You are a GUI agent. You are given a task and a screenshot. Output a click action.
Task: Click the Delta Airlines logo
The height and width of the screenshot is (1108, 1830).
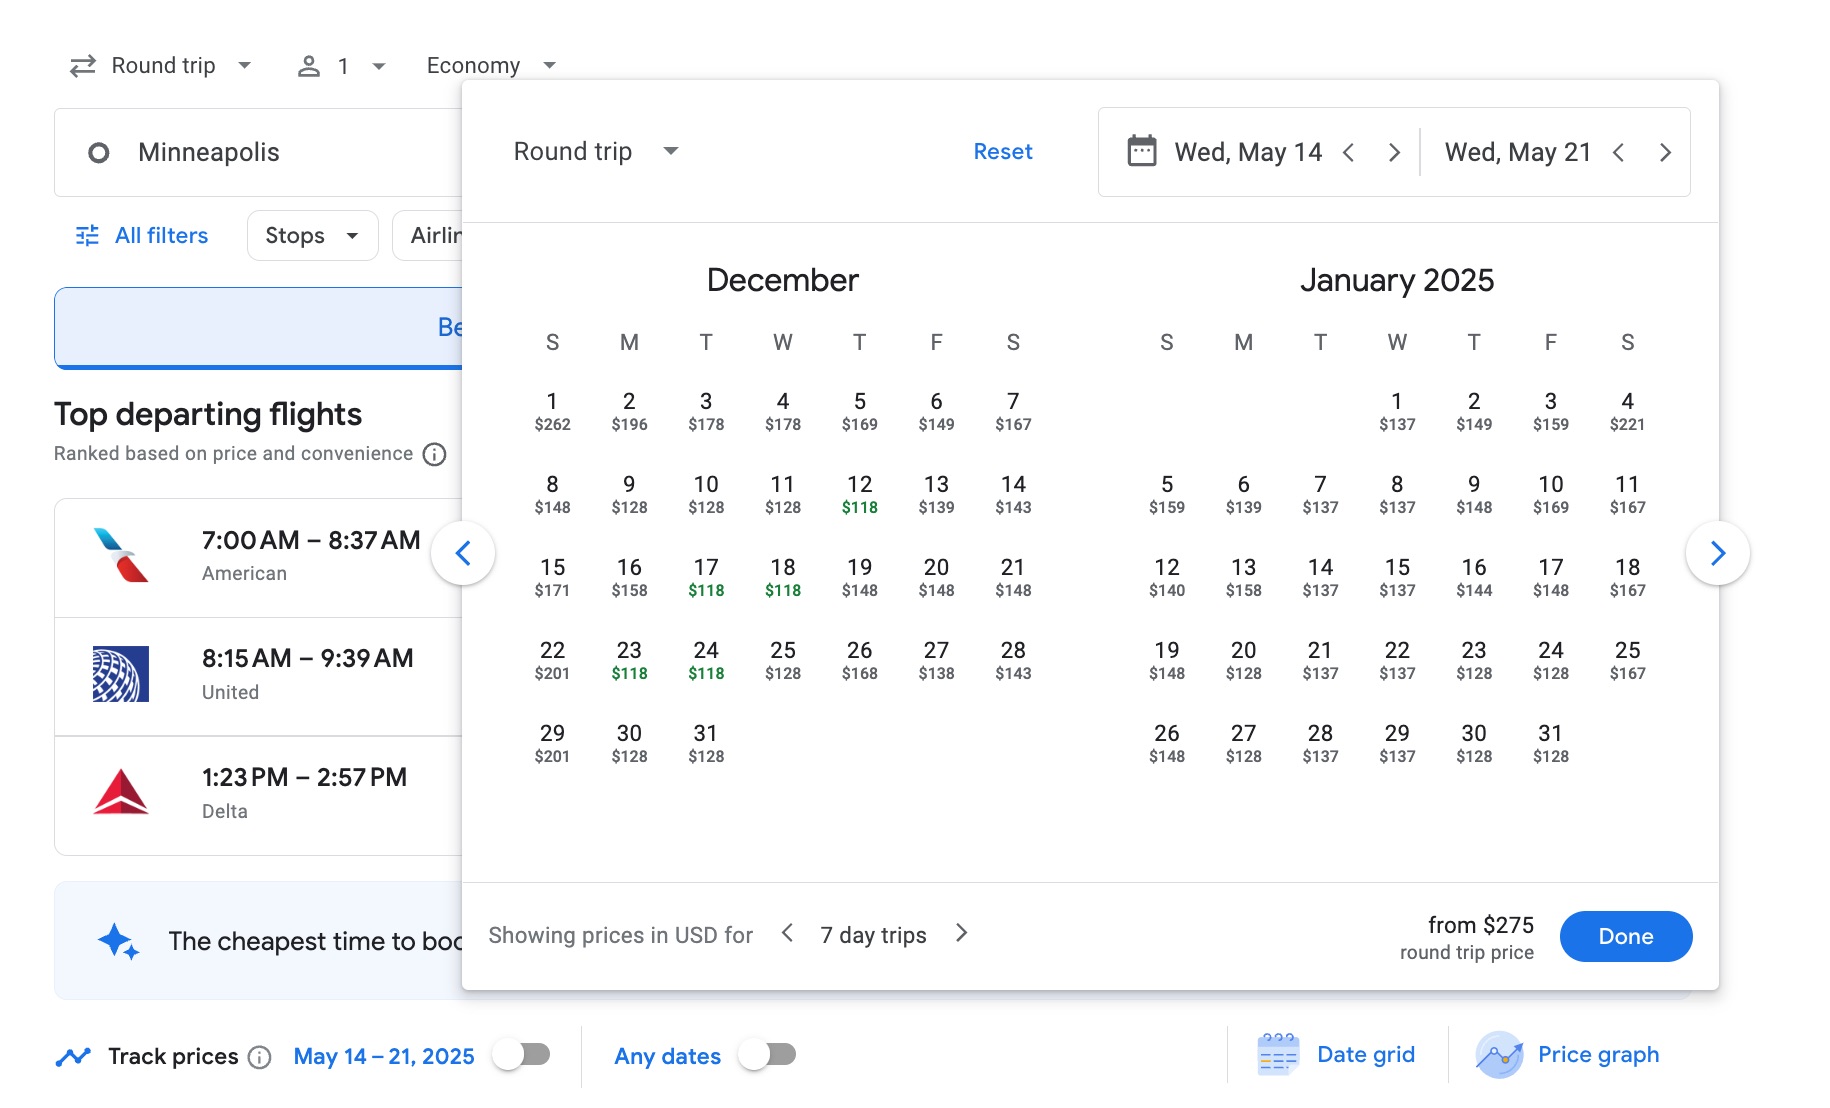tap(121, 795)
